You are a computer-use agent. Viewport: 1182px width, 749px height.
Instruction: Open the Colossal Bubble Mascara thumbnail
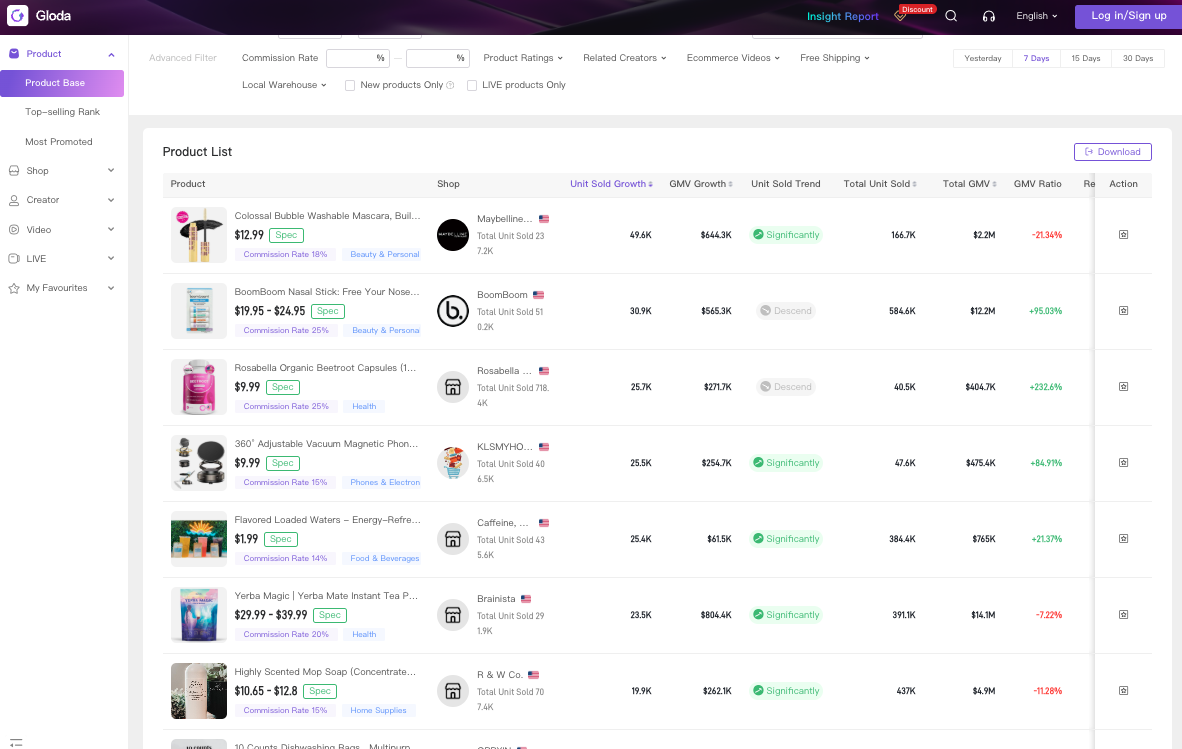(199, 235)
